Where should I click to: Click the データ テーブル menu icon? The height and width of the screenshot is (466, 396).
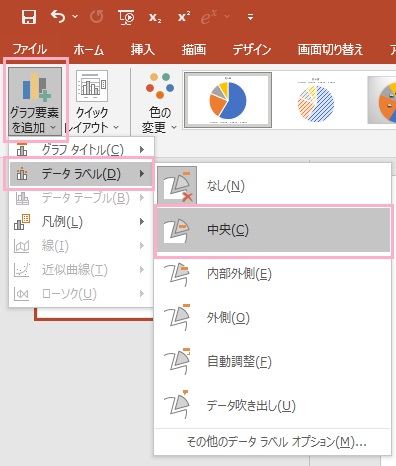coord(22,198)
